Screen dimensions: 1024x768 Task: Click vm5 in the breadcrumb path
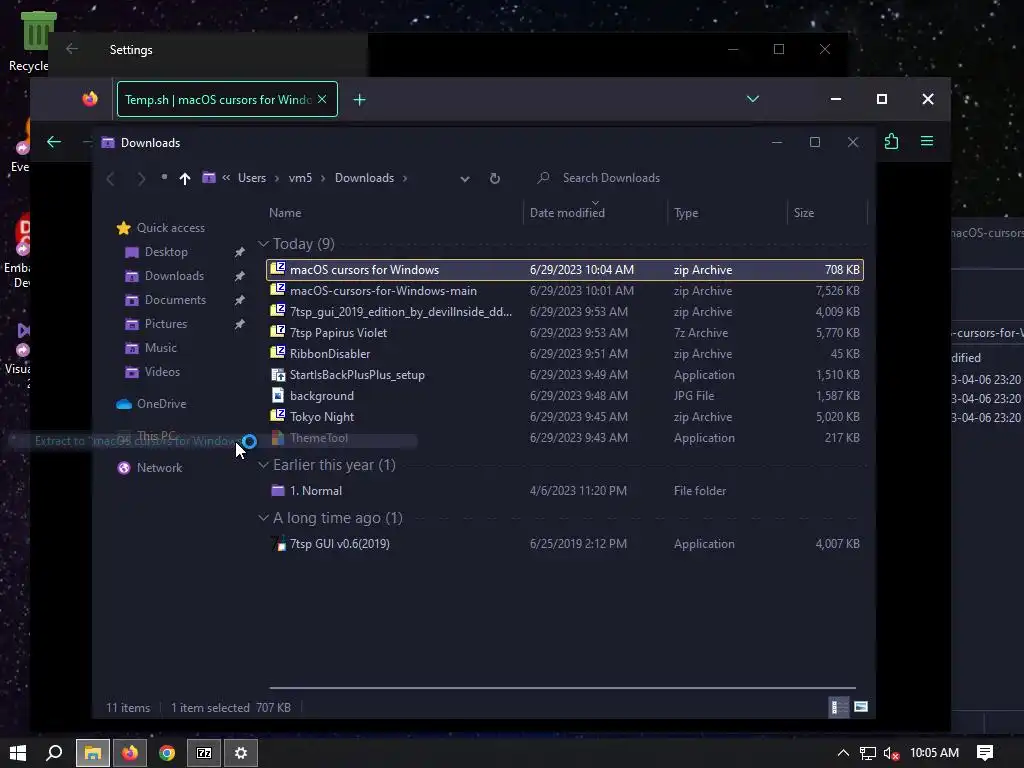tap(300, 178)
